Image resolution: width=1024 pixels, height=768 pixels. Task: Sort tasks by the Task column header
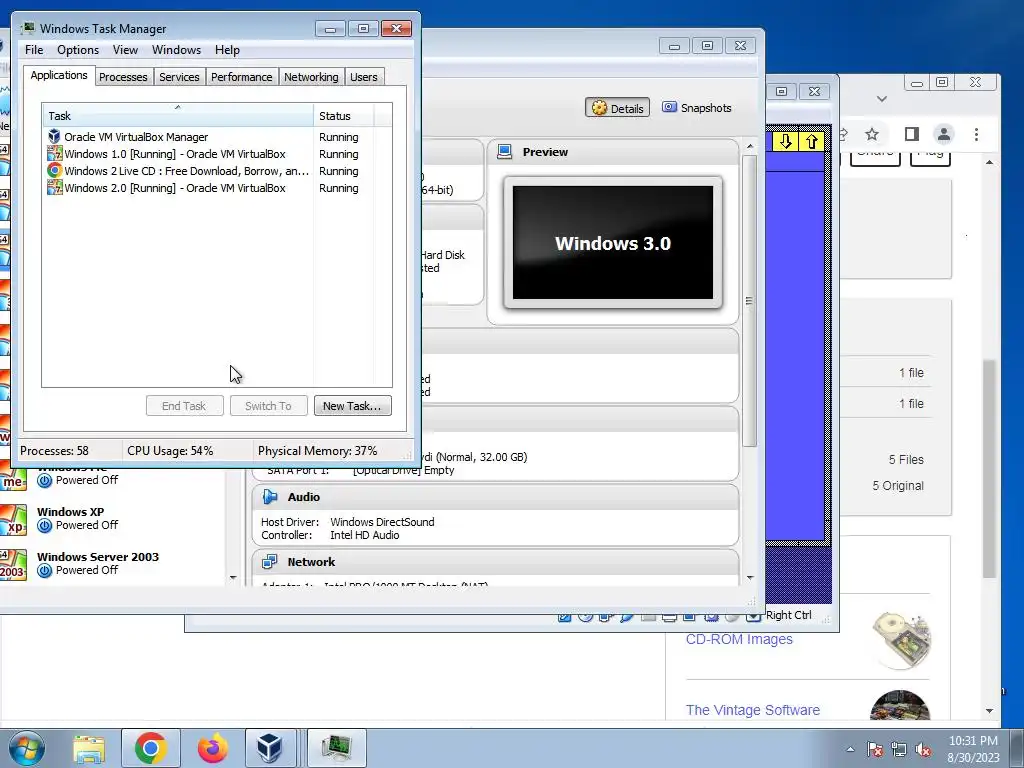(178, 116)
